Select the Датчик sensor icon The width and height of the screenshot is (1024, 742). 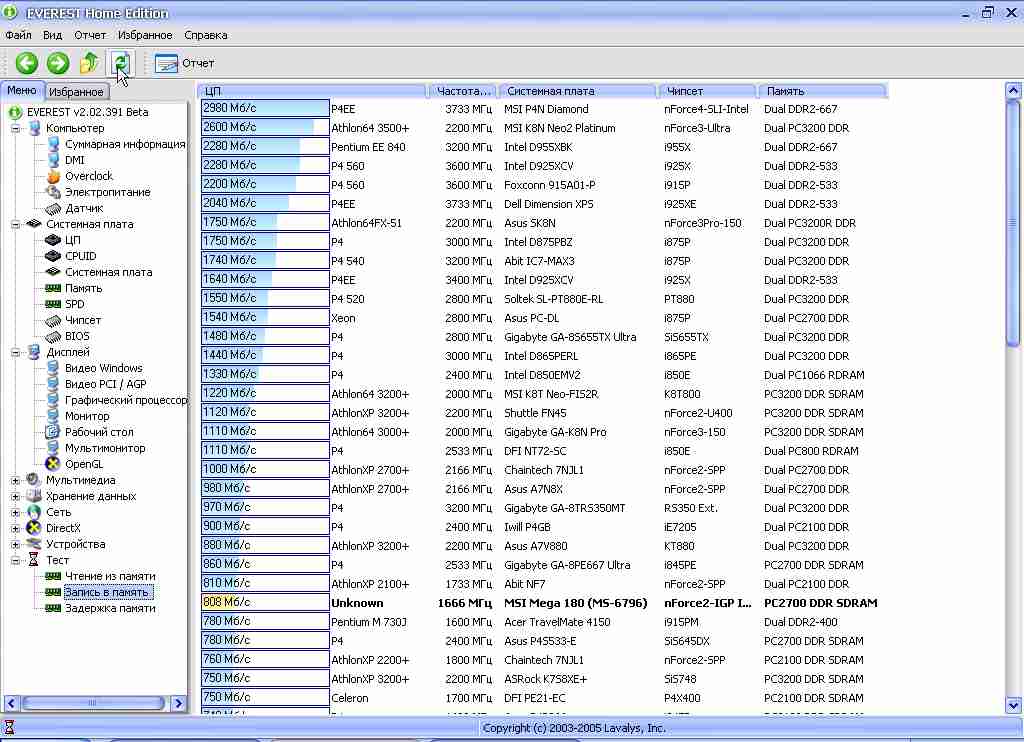point(54,208)
